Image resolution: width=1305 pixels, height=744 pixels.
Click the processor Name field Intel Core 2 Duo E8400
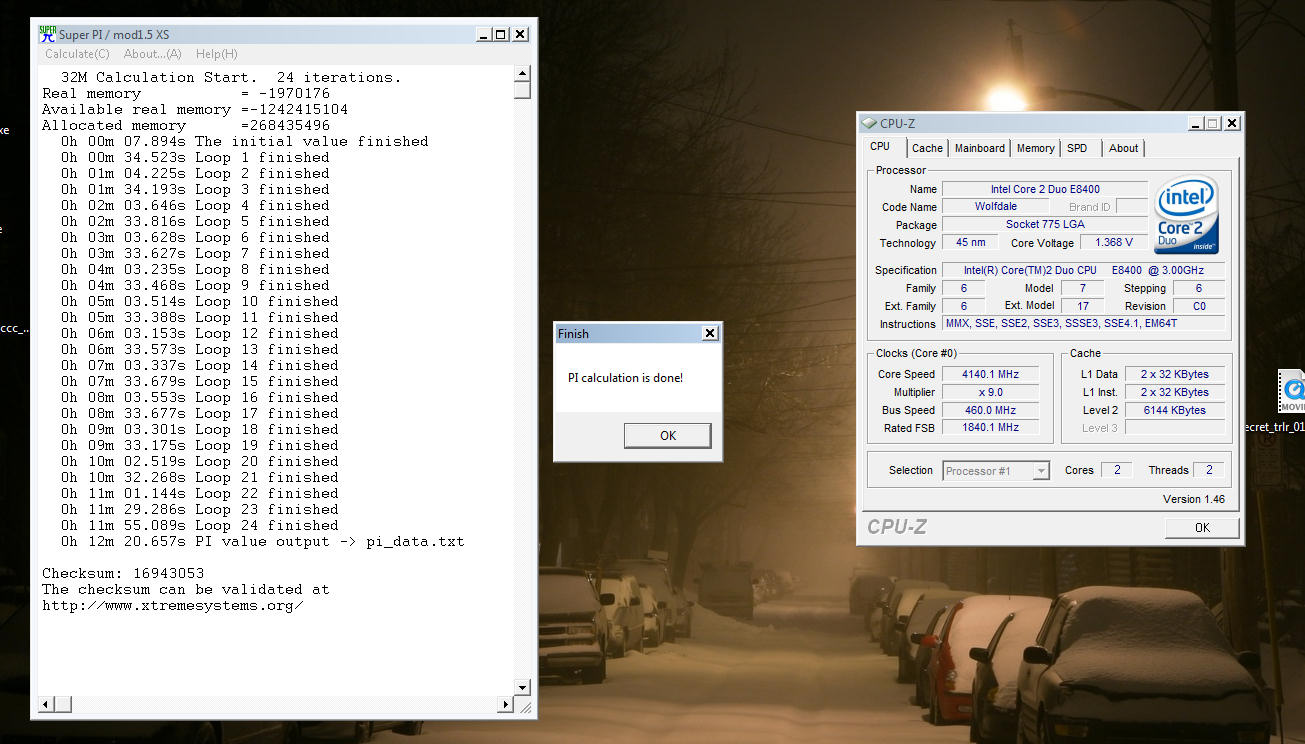pyautogui.click(x=1044, y=189)
